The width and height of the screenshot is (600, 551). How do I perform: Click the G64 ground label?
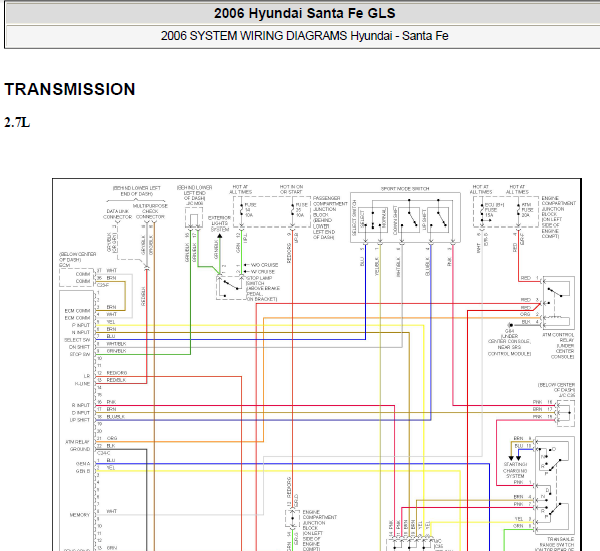click(x=509, y=331)
